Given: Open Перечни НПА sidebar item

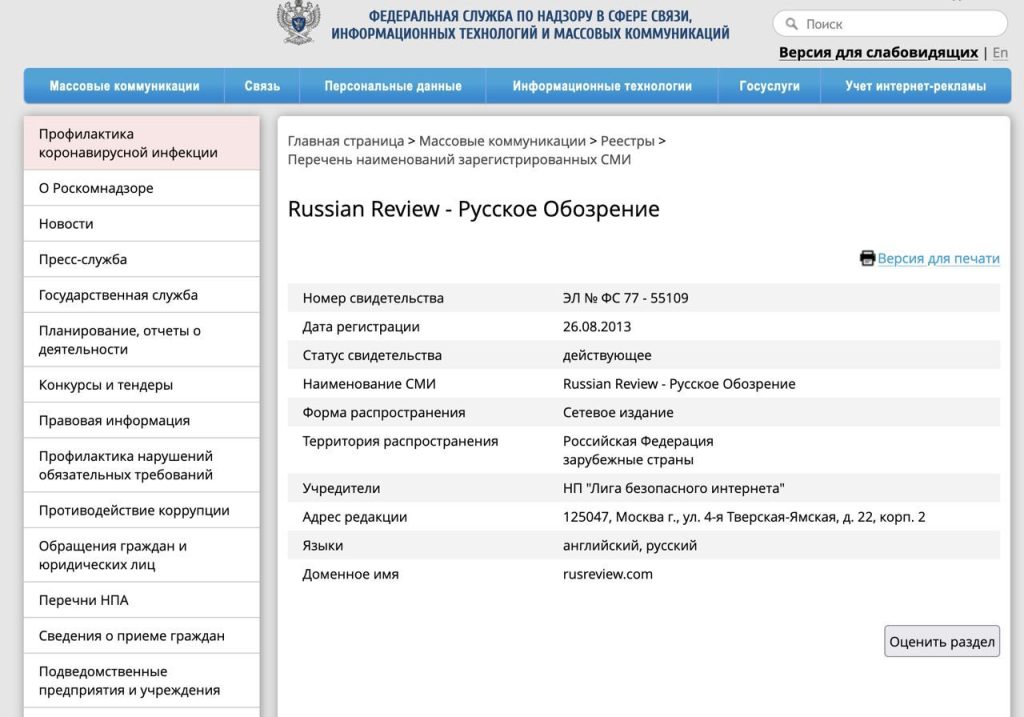Looking at the screenshot, I should 142,600.
